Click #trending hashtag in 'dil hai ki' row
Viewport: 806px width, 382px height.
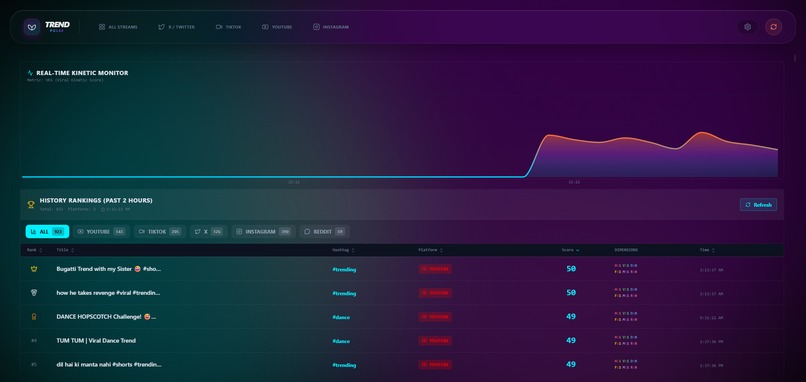(x=344, y=365)
